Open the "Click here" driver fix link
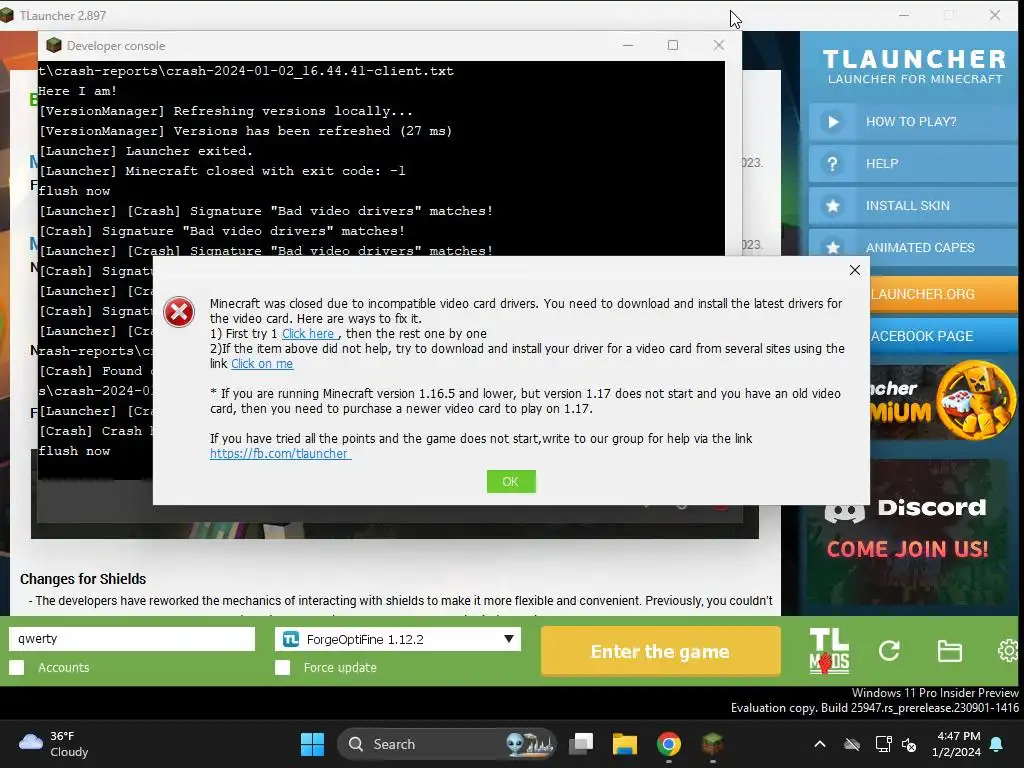The height and width of the screenshot is (768, 1024). [308, 334]
